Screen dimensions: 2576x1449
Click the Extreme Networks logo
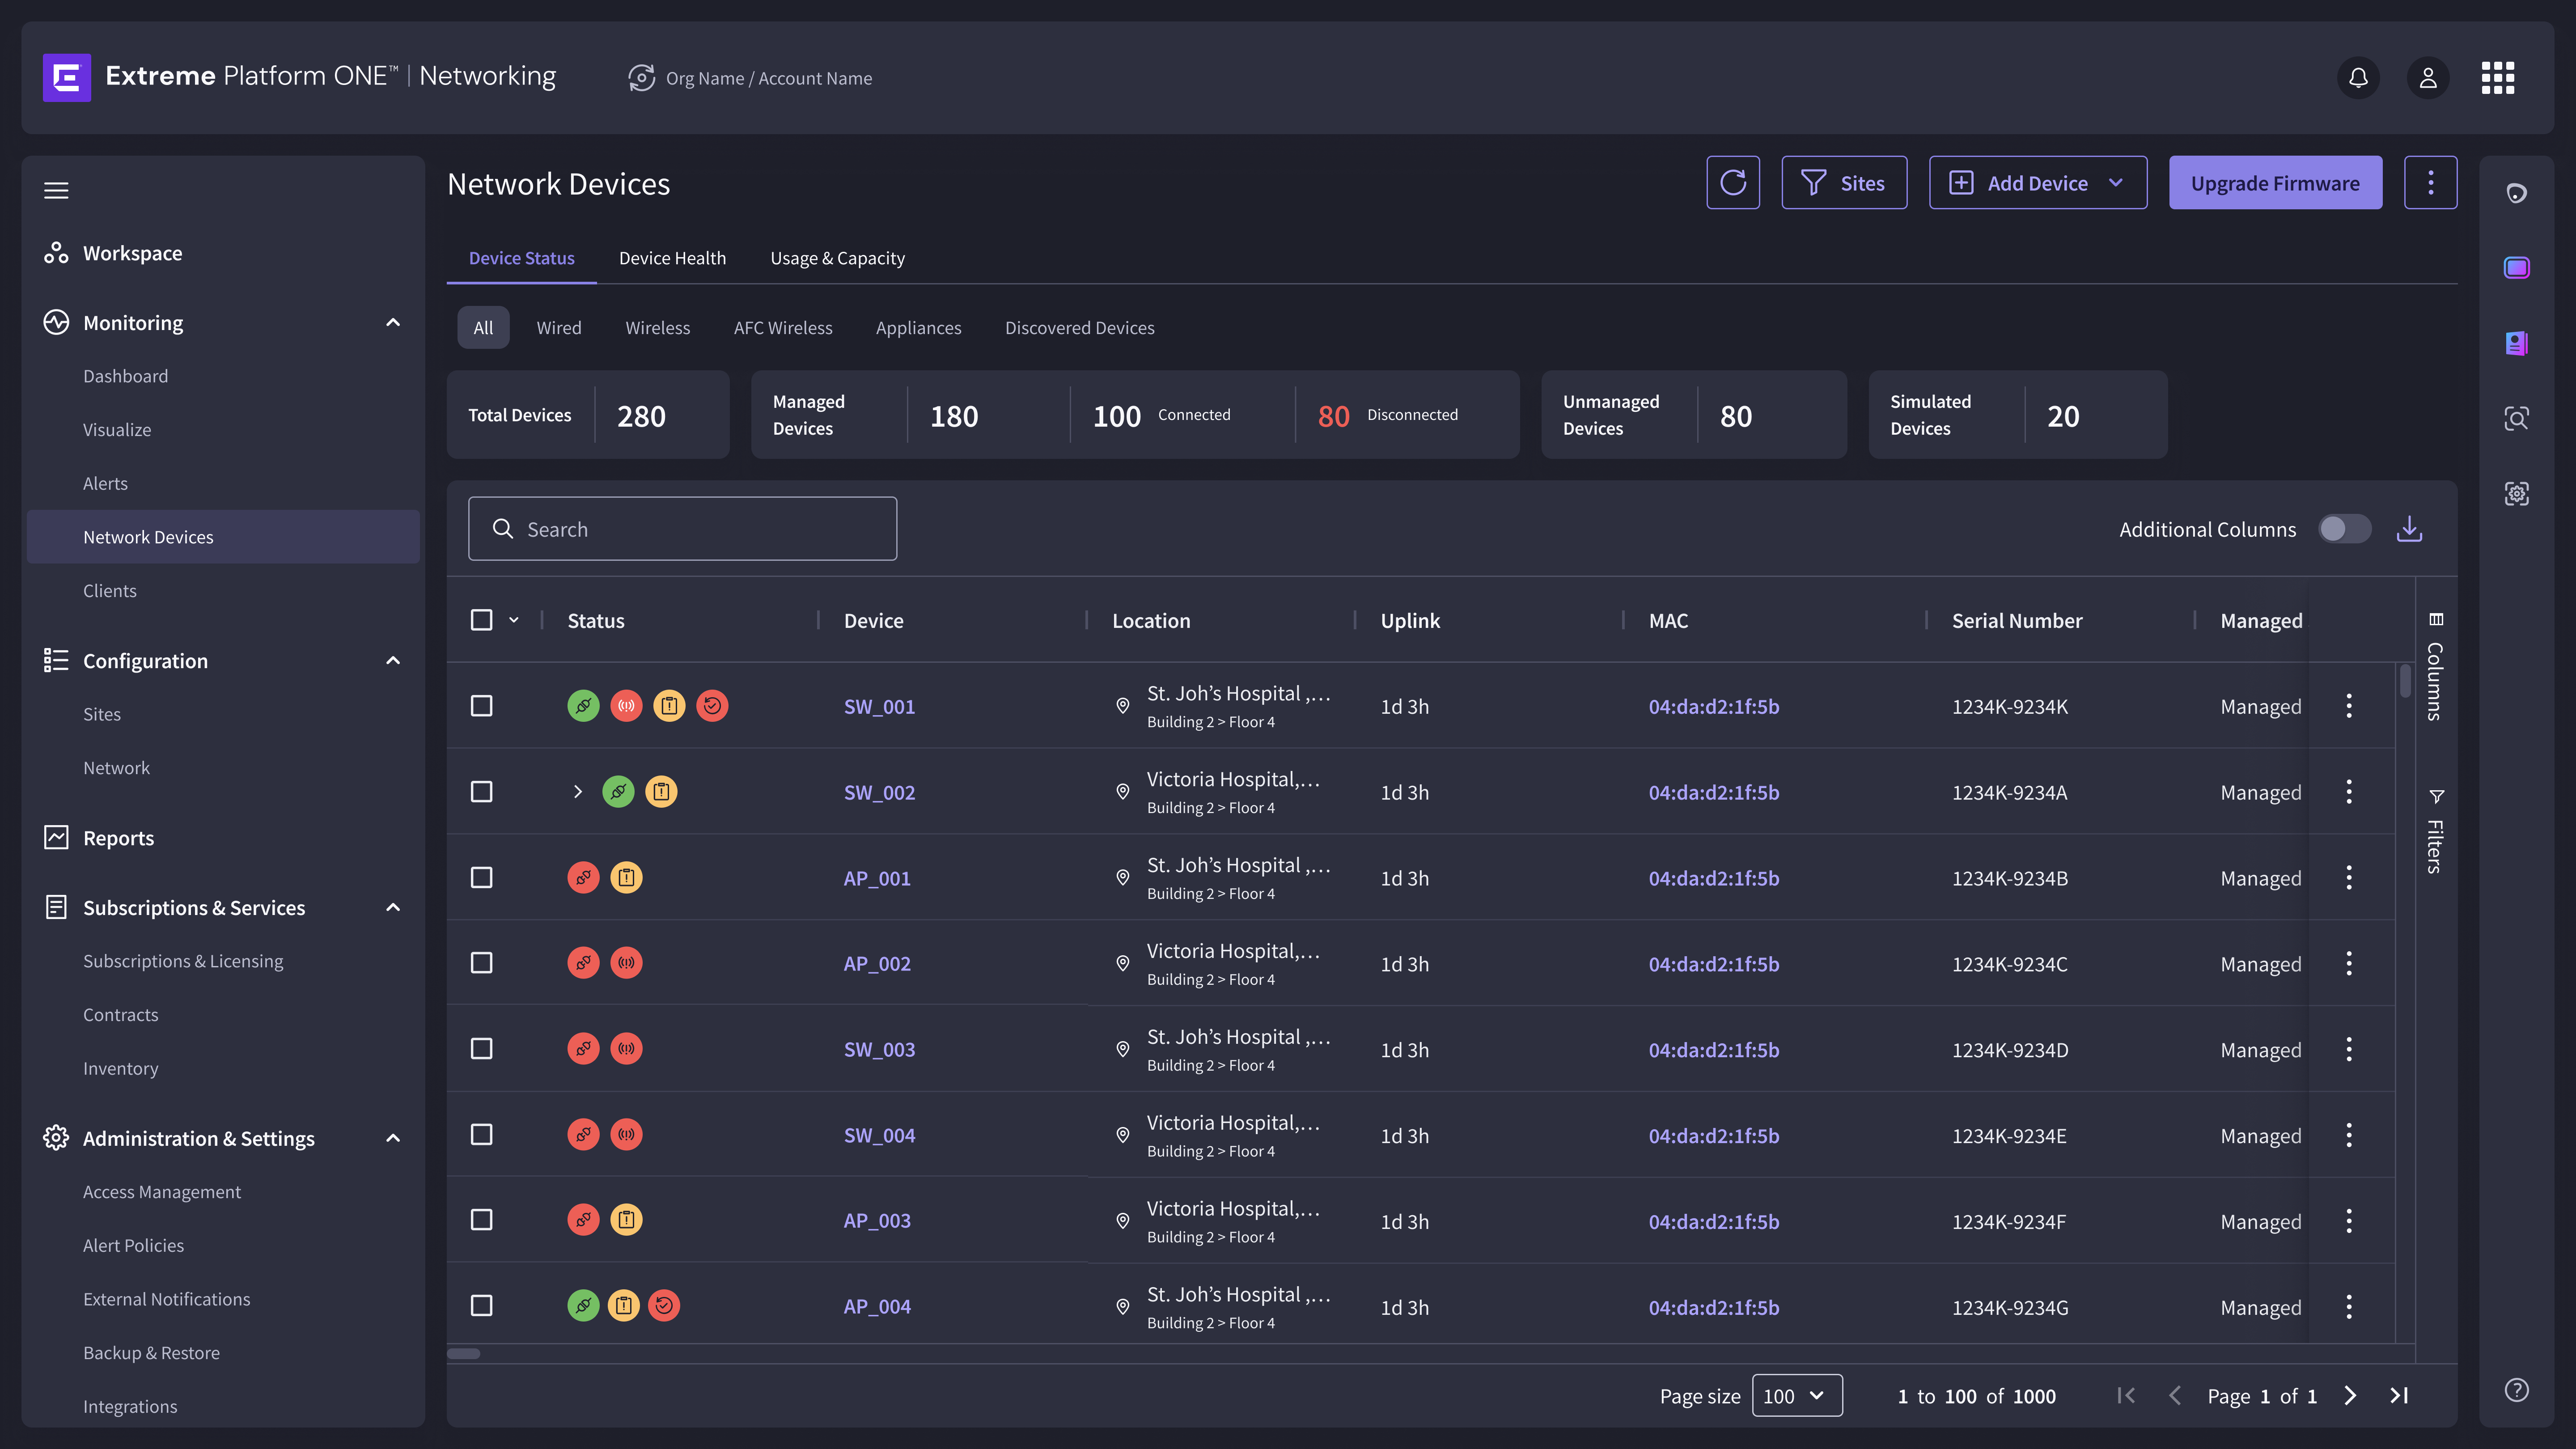coord(67,77)
